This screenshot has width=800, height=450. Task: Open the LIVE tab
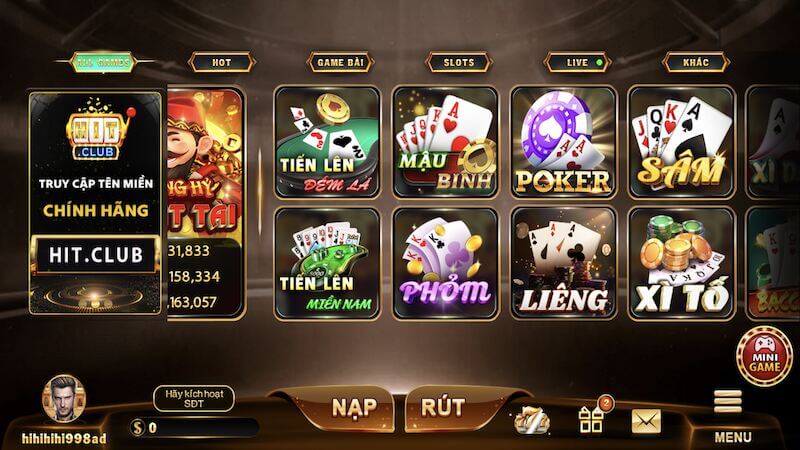click(x=577, y=63)
